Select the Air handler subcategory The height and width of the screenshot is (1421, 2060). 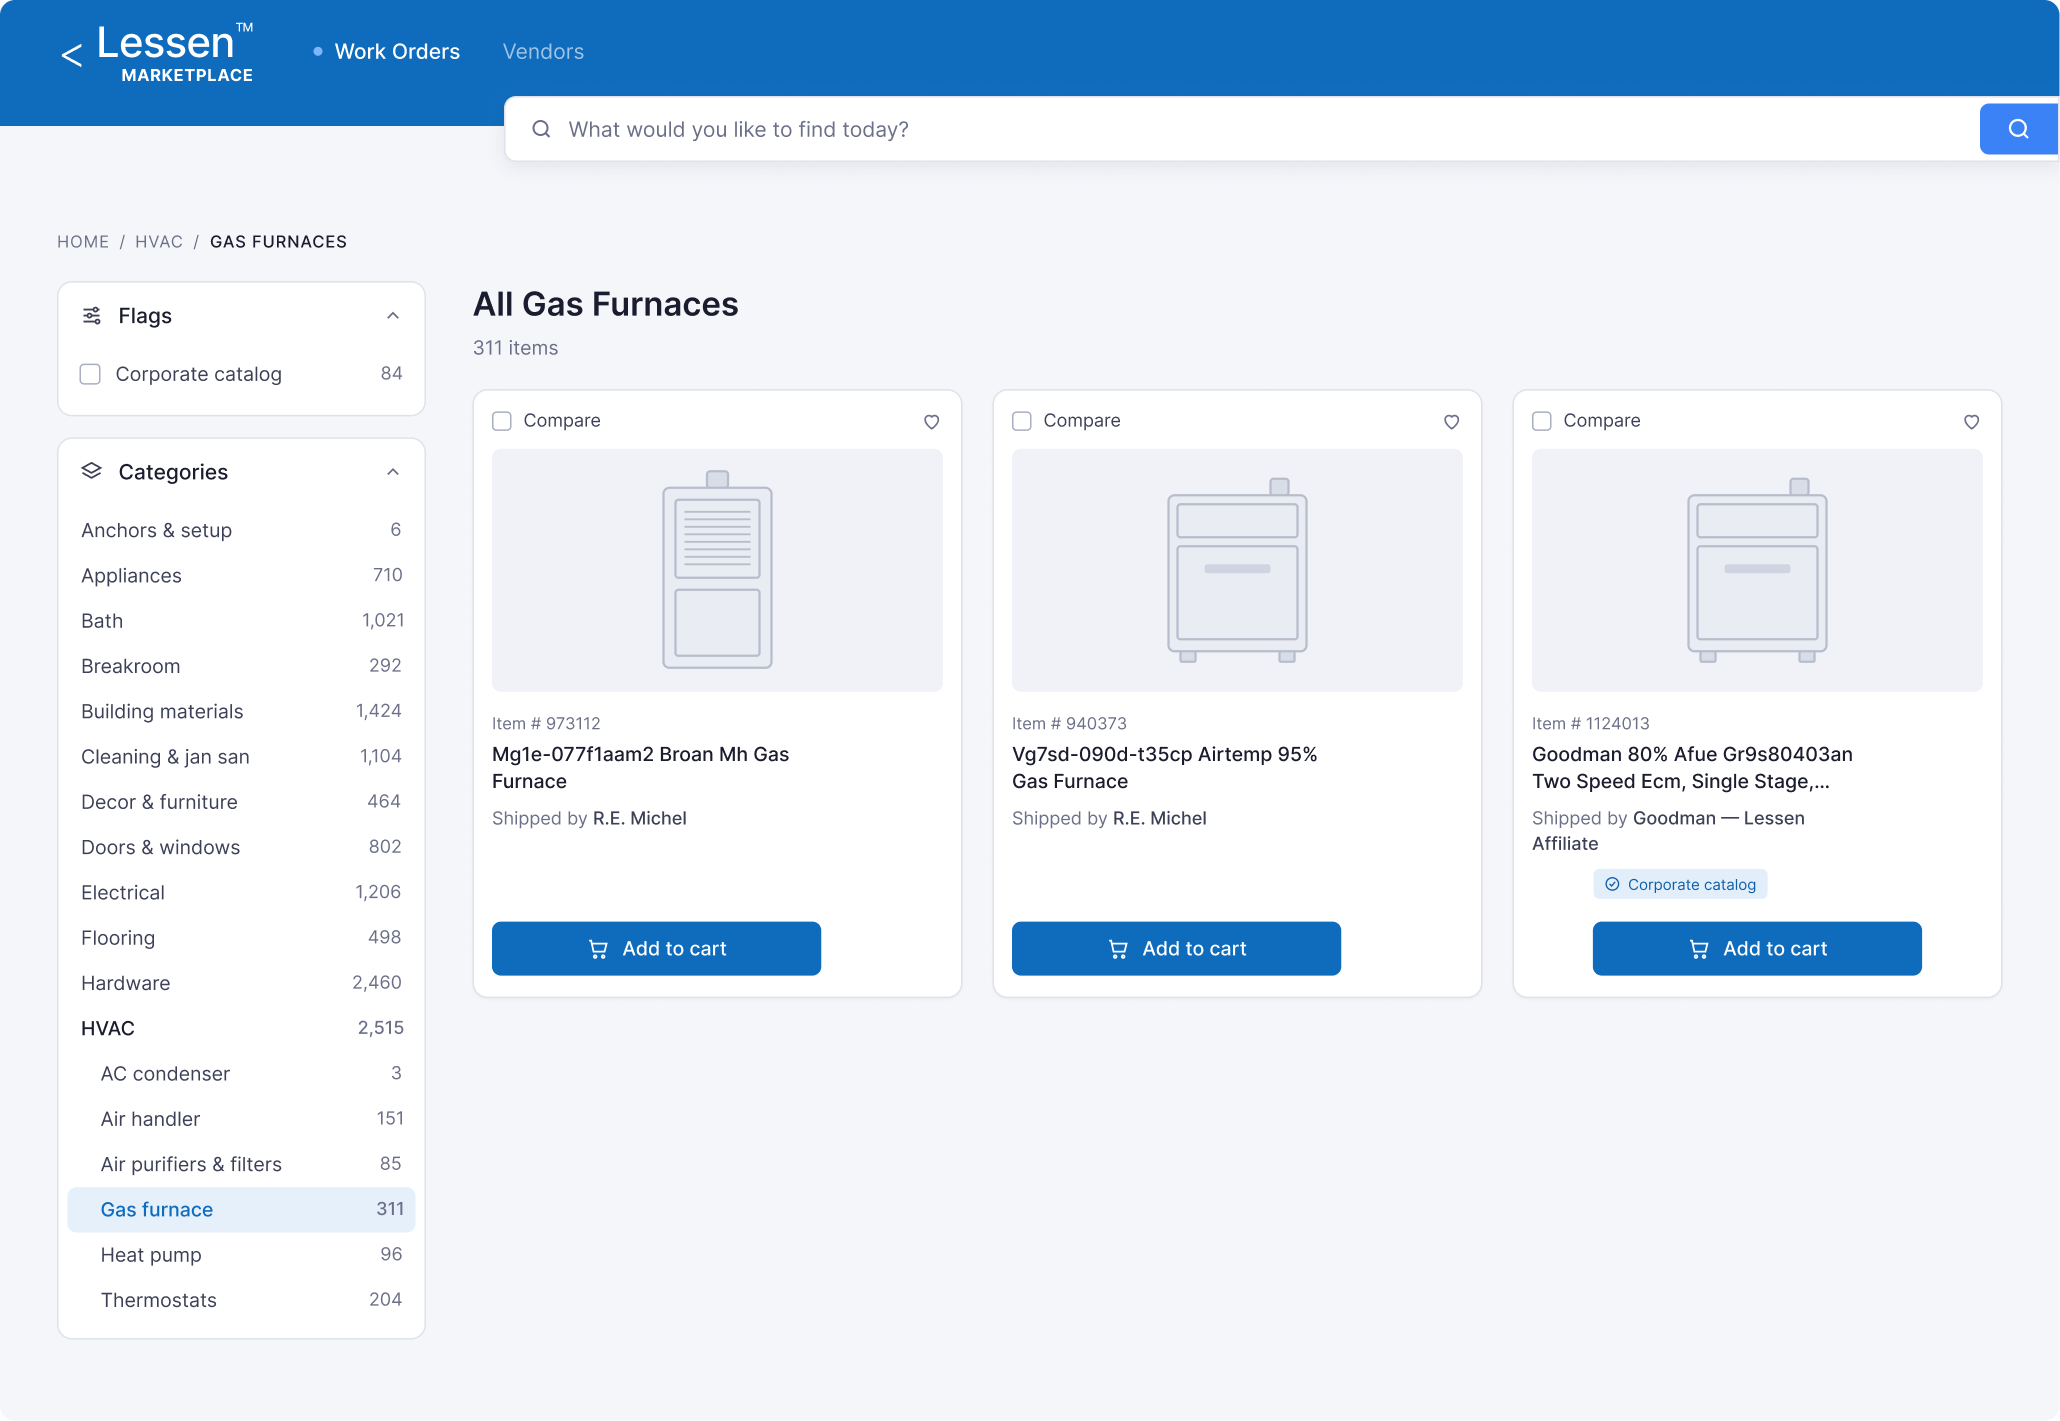point(241,1119)
